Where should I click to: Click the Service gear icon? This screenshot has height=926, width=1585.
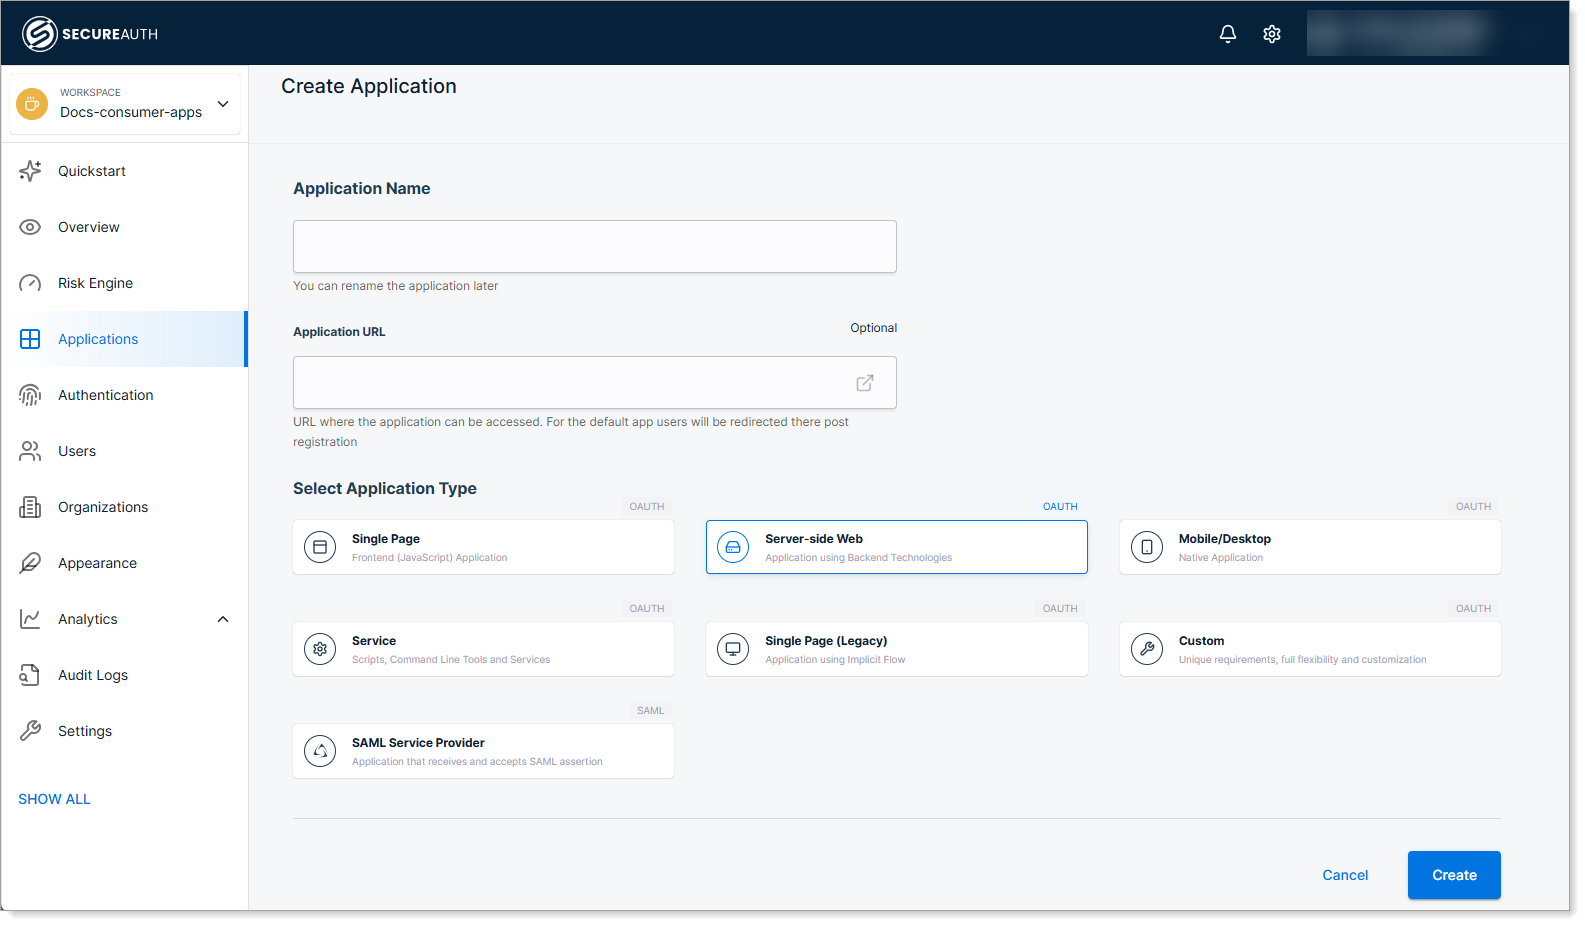(x=320, y=649)
